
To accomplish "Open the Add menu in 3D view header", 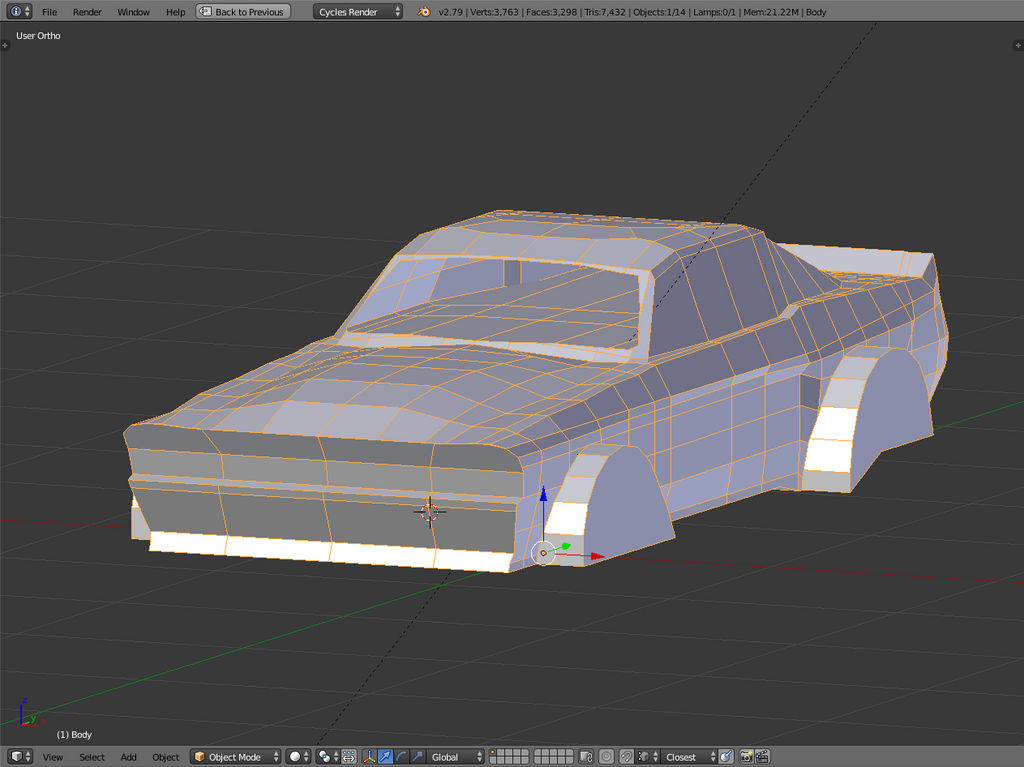I will click(129, 757).
